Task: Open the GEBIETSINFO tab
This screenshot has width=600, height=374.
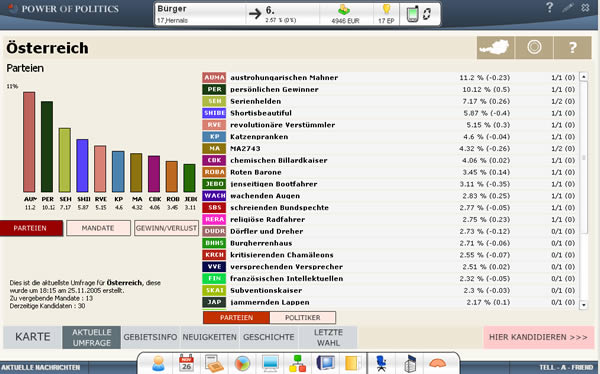Action: 150,337
